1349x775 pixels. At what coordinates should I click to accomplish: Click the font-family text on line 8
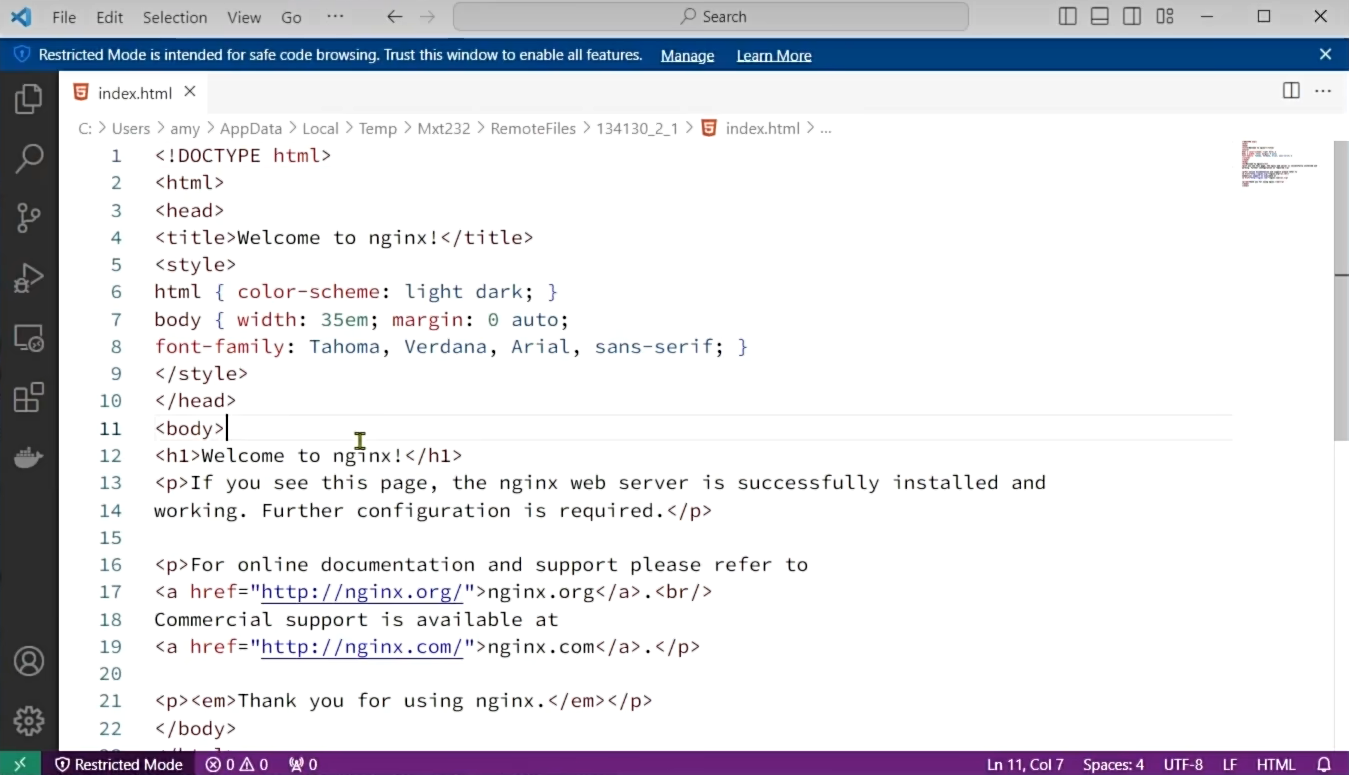[x=219, y=347]
